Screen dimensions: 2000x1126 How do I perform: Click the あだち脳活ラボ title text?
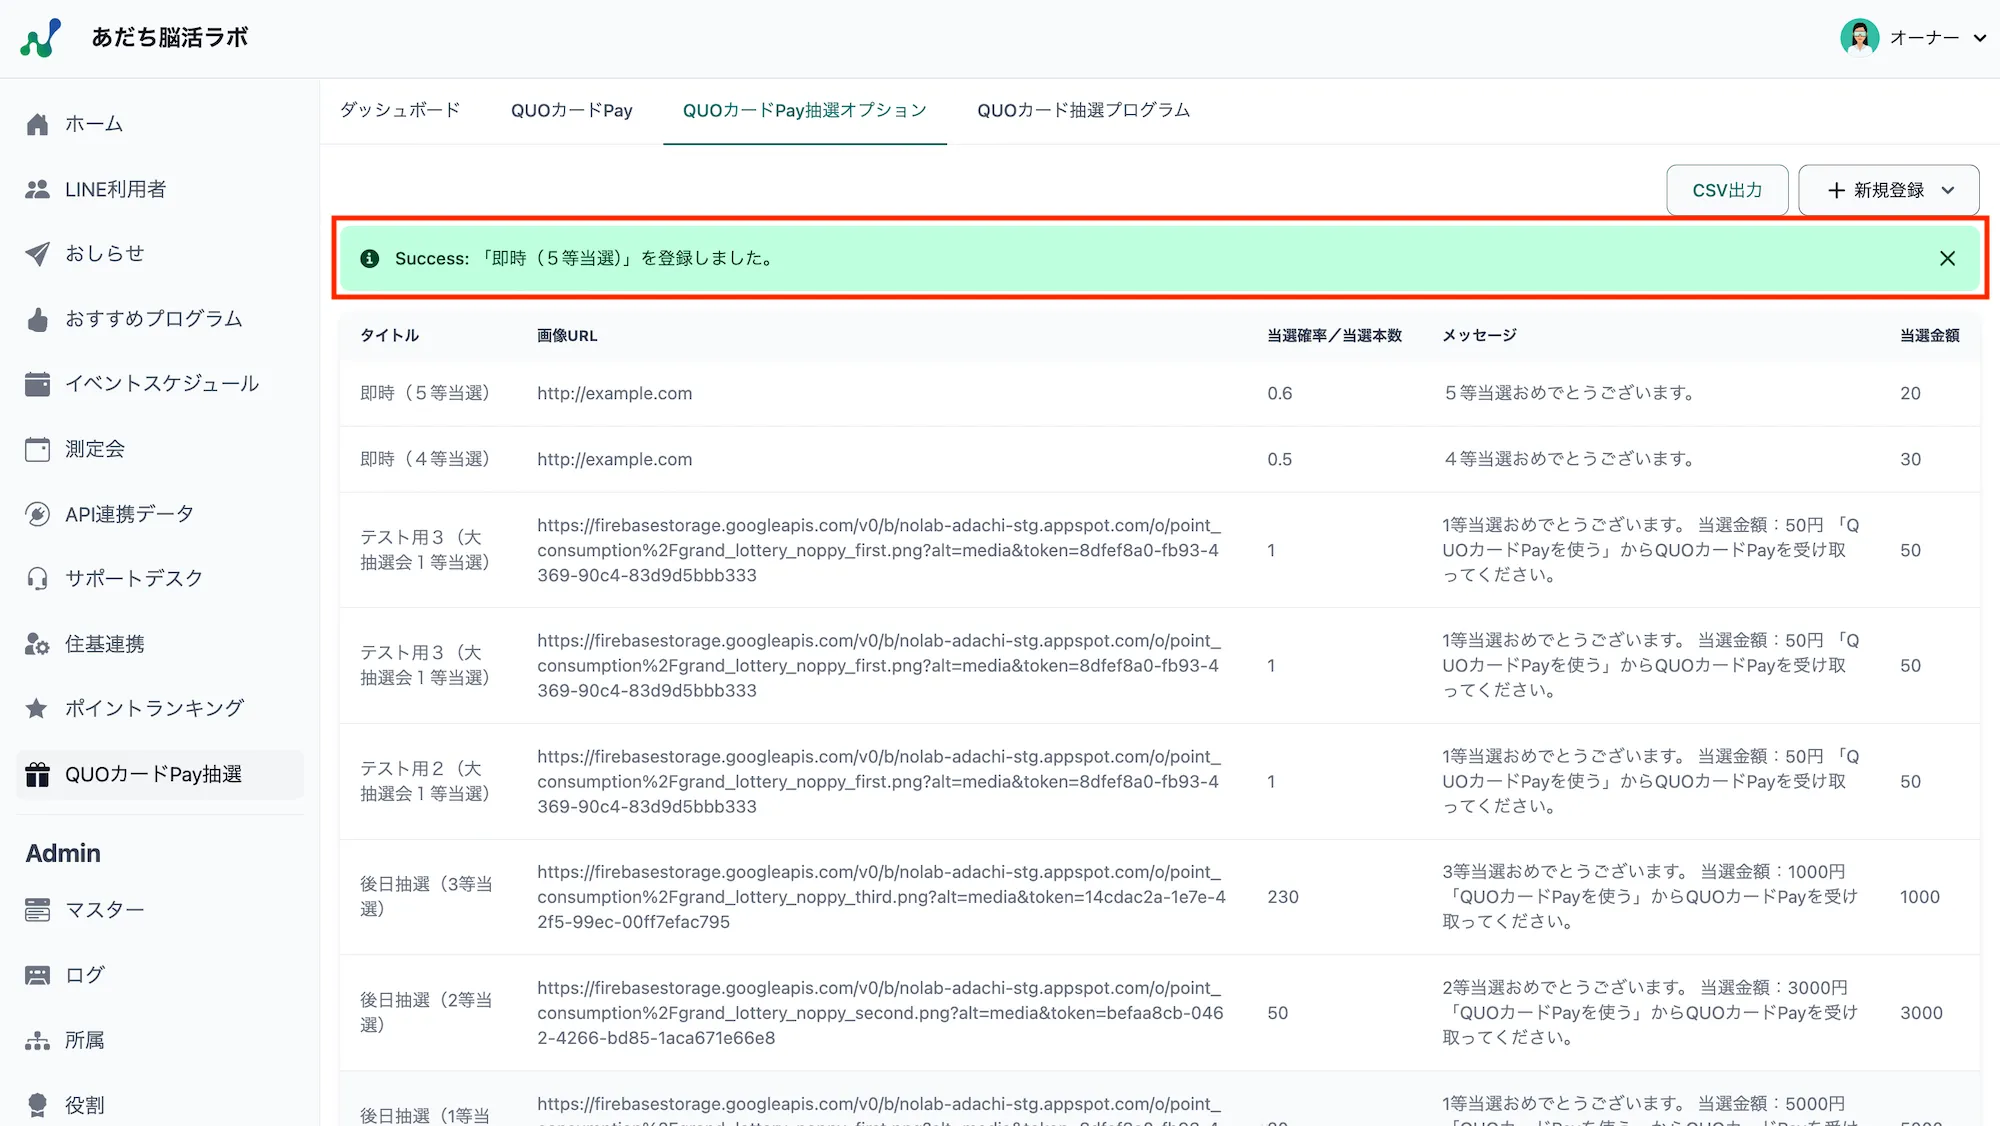[x=170, y=38]
